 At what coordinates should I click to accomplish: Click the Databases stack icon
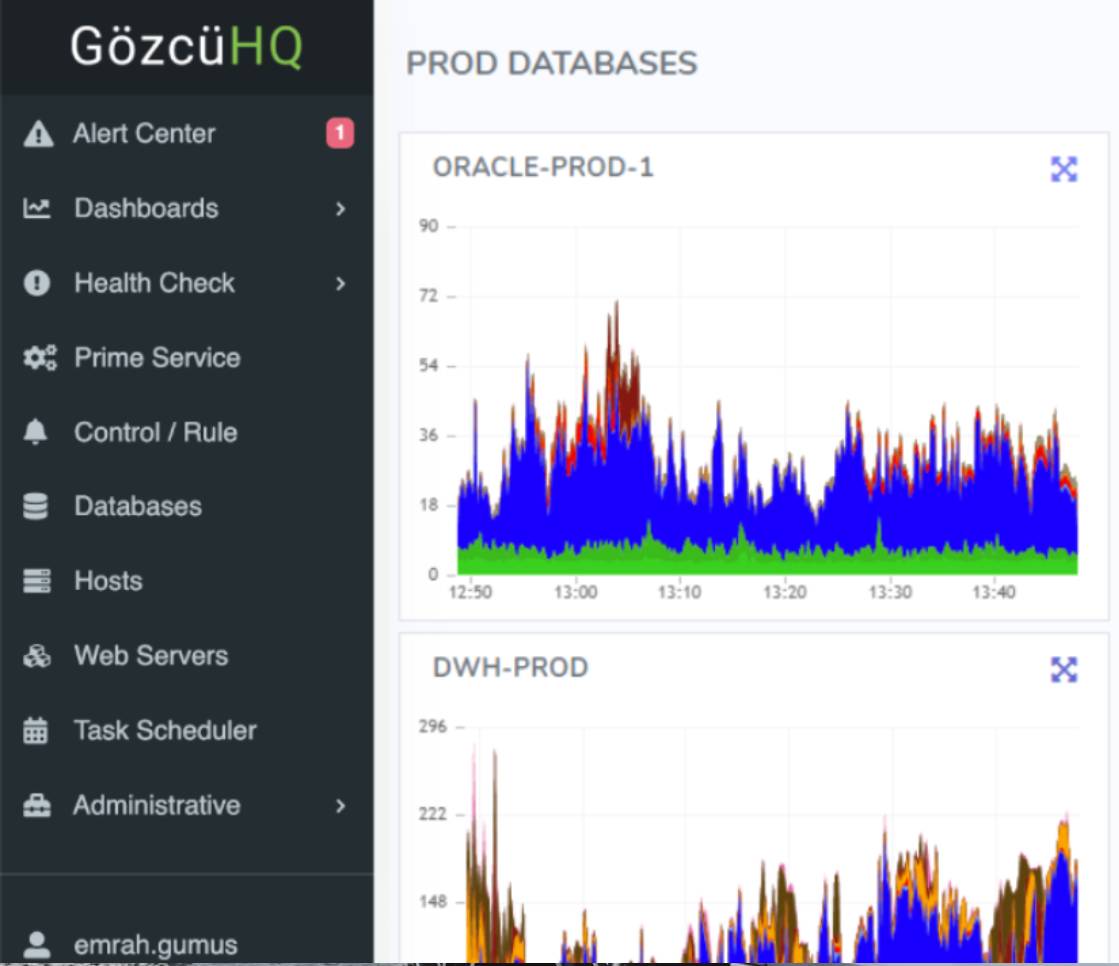pyautogui.click(x=36, y=506)
